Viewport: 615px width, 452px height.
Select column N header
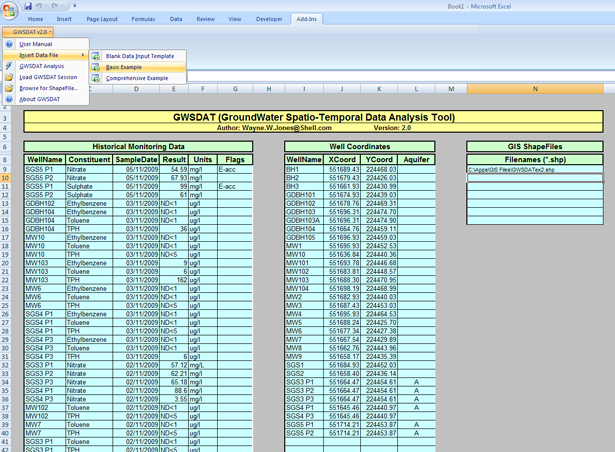(x=535, y=89)
